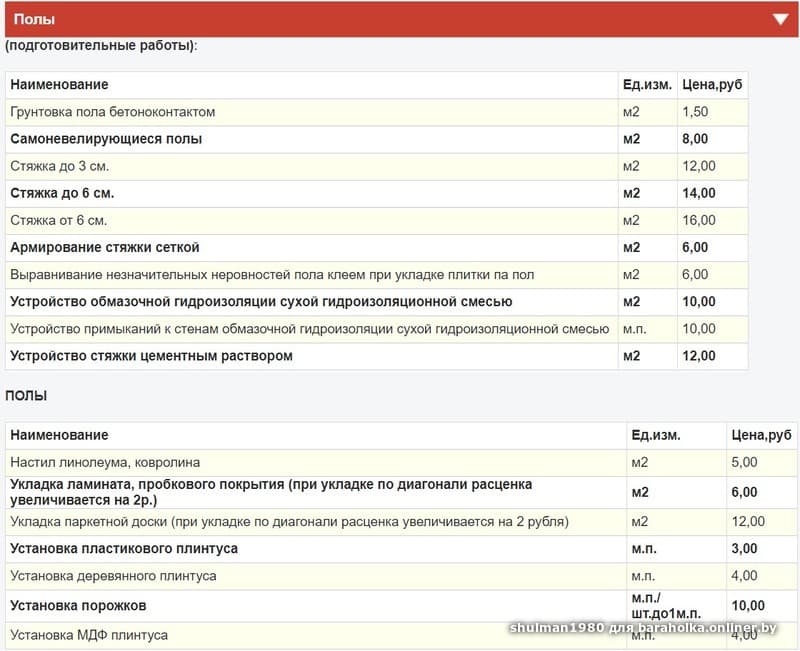Click the 10,00 price for Установка порожков
Screen dimensions: 800x651
[748, 606]
